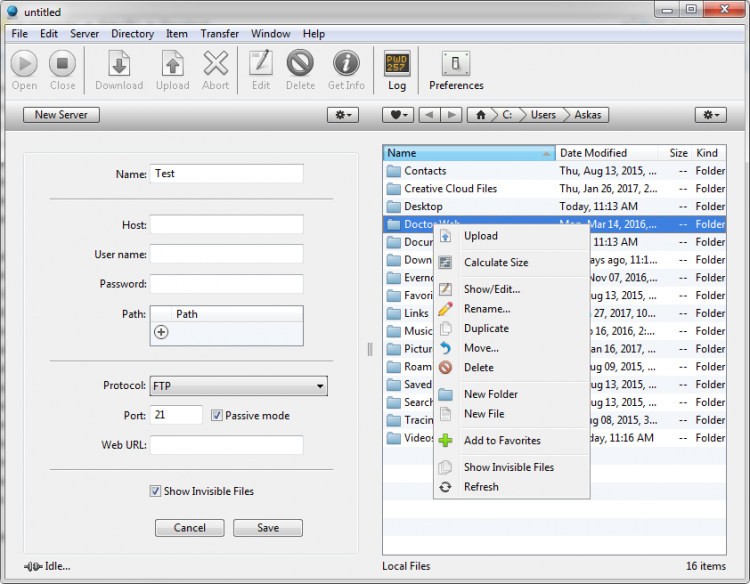Screen dimensions: 750x584
Task: Expand the Protocol FTP dropdown
Action: click(x=239, y=386)
